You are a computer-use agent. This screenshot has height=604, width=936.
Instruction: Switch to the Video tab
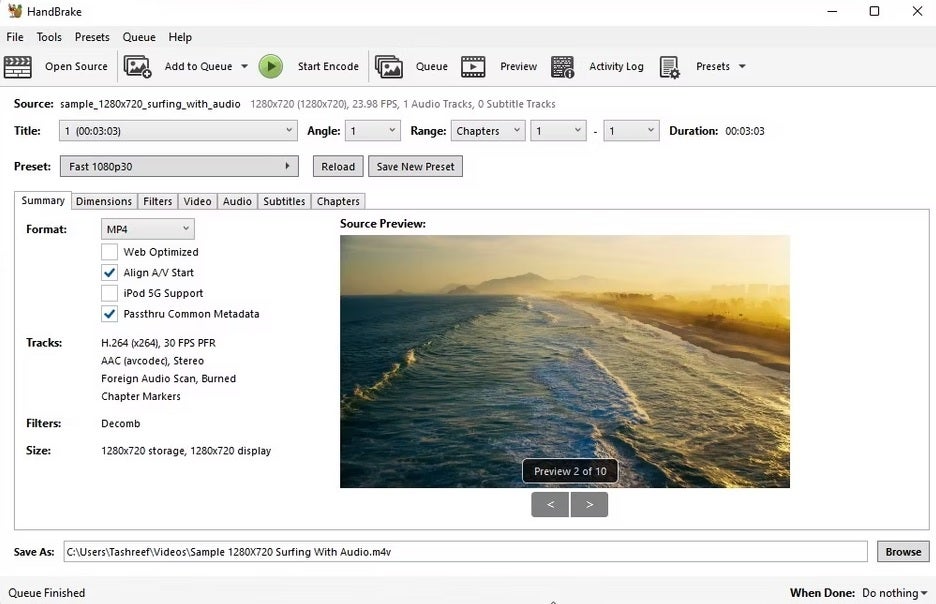pyautogui.click(x=197, y=201)
